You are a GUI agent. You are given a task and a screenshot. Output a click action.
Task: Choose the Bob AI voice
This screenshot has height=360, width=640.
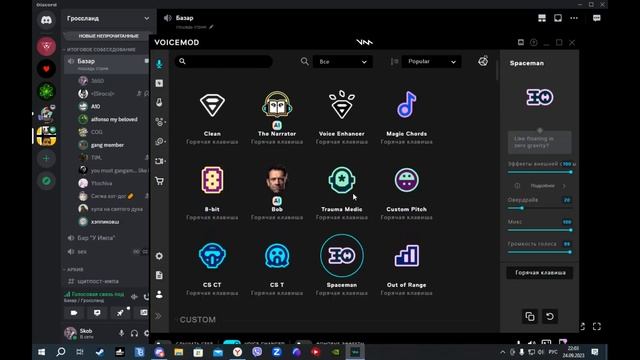point(277,180)
